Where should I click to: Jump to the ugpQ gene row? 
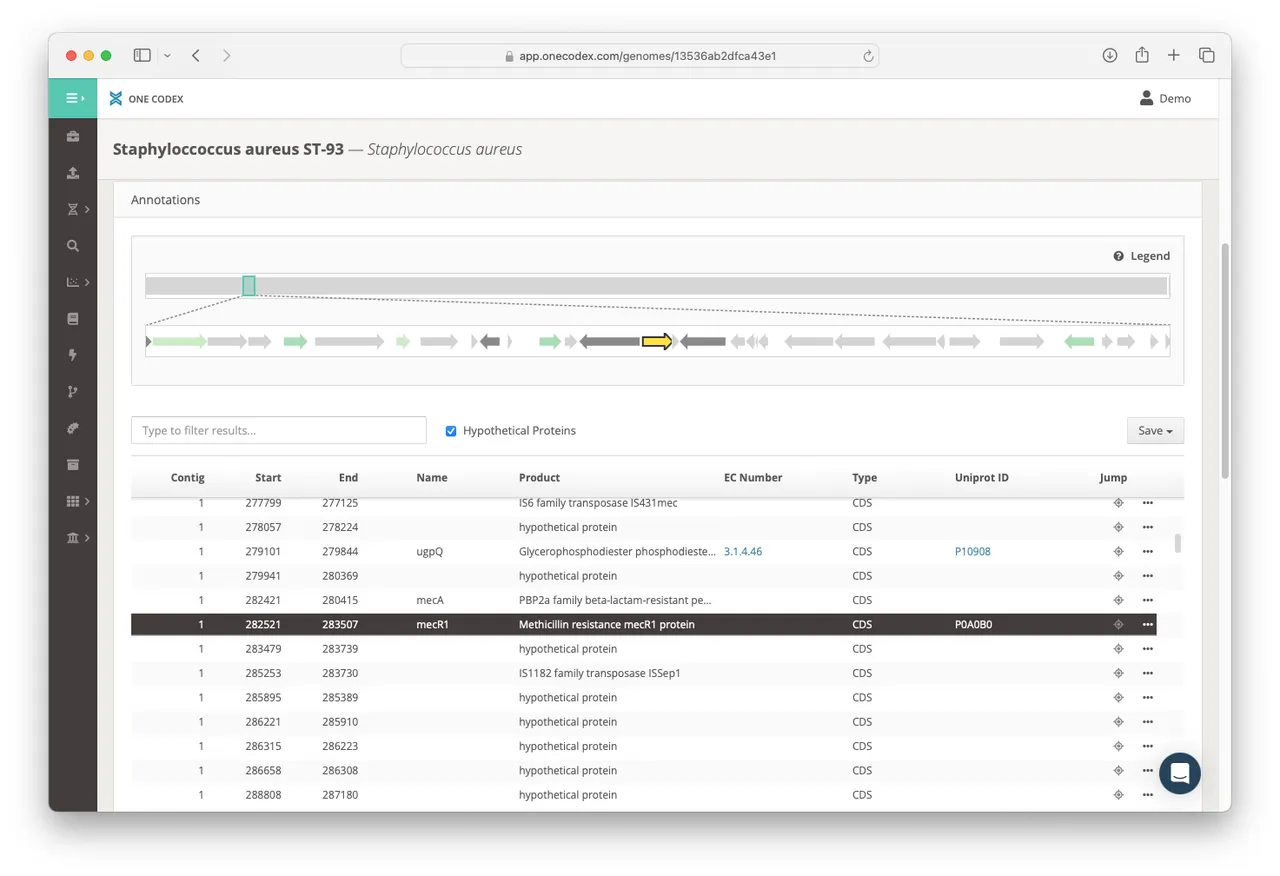pos(1118,552)
